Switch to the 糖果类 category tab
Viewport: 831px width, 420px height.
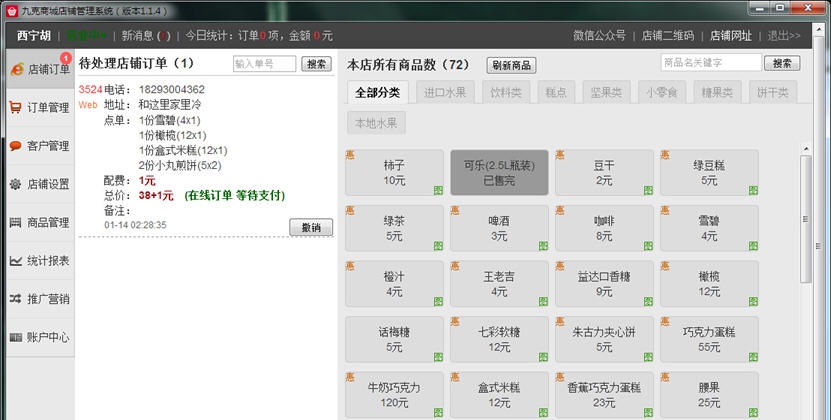click(x=717, y=92)
